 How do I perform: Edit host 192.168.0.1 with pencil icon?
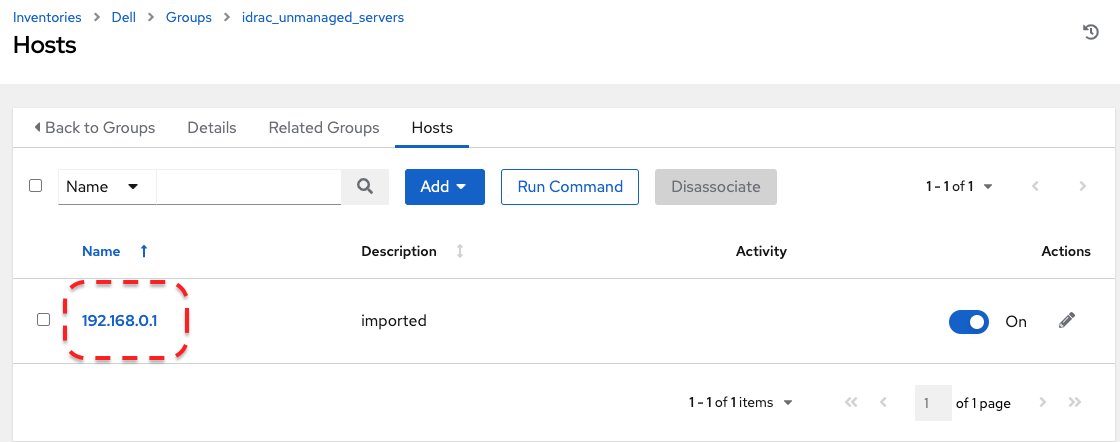pos(1067,321)
